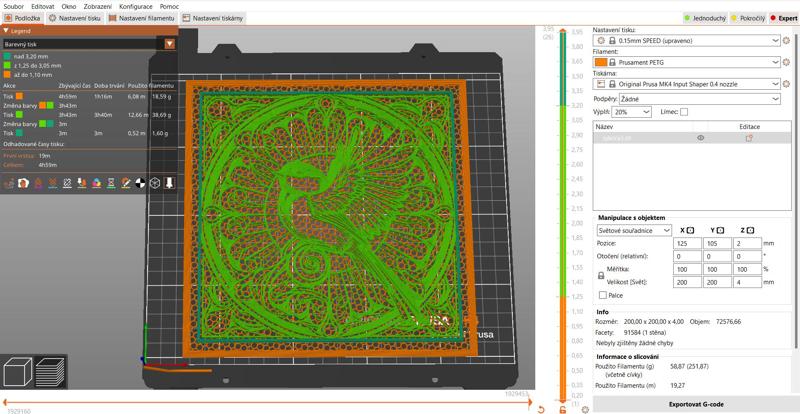800x414 pixels.
Task: Switch to Podložka tab
Action: click(23, 18)
